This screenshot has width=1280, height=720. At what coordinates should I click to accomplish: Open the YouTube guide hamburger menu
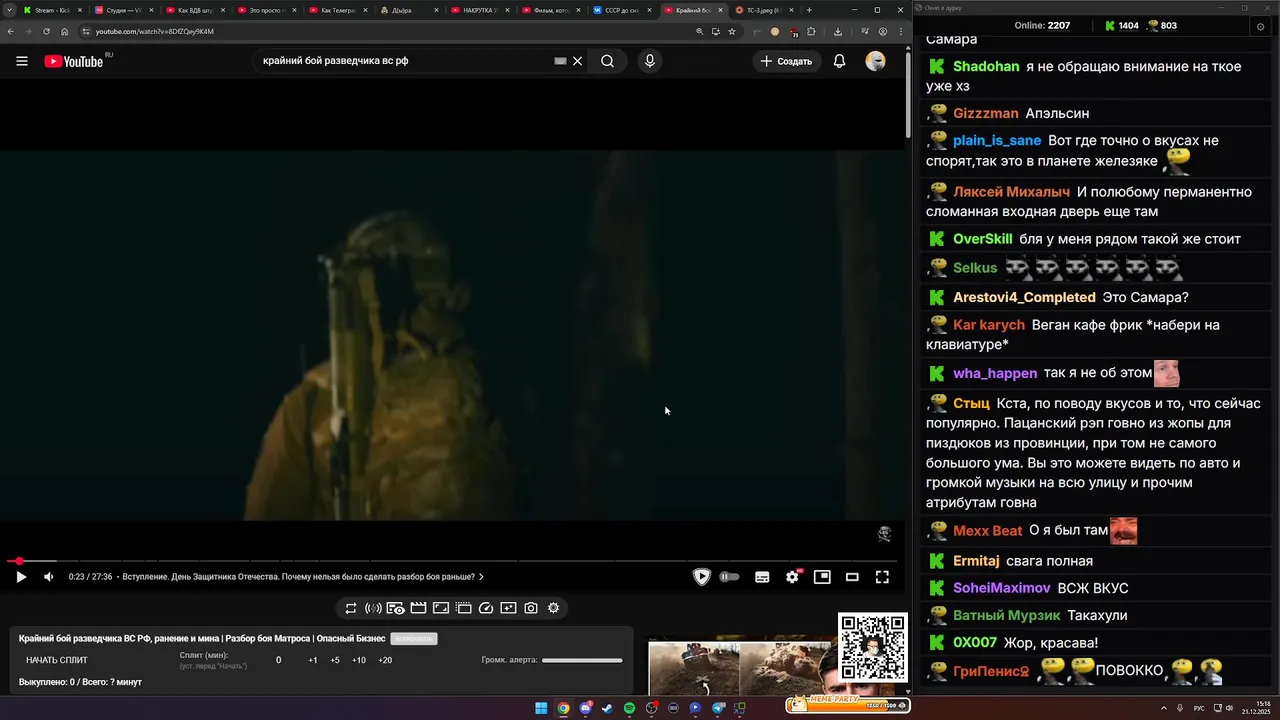[22, 61]
